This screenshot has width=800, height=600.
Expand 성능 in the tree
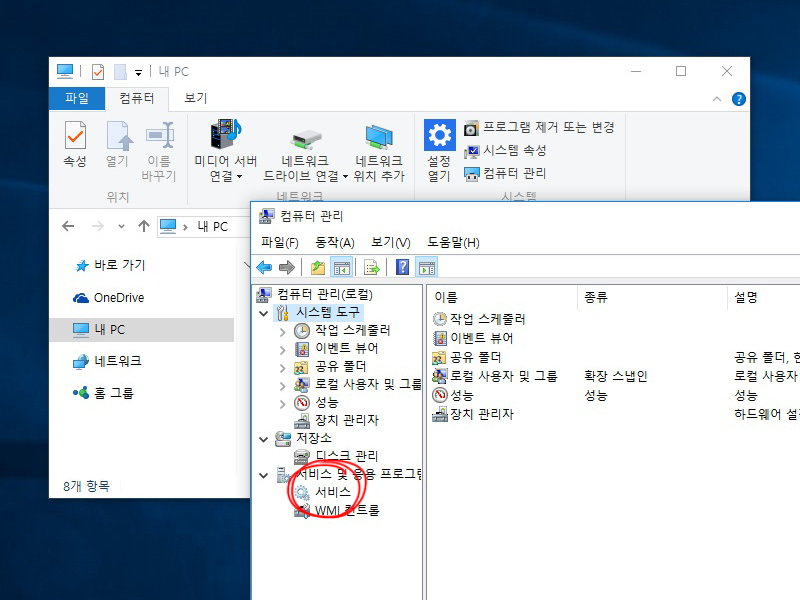[x=283, y=404]
